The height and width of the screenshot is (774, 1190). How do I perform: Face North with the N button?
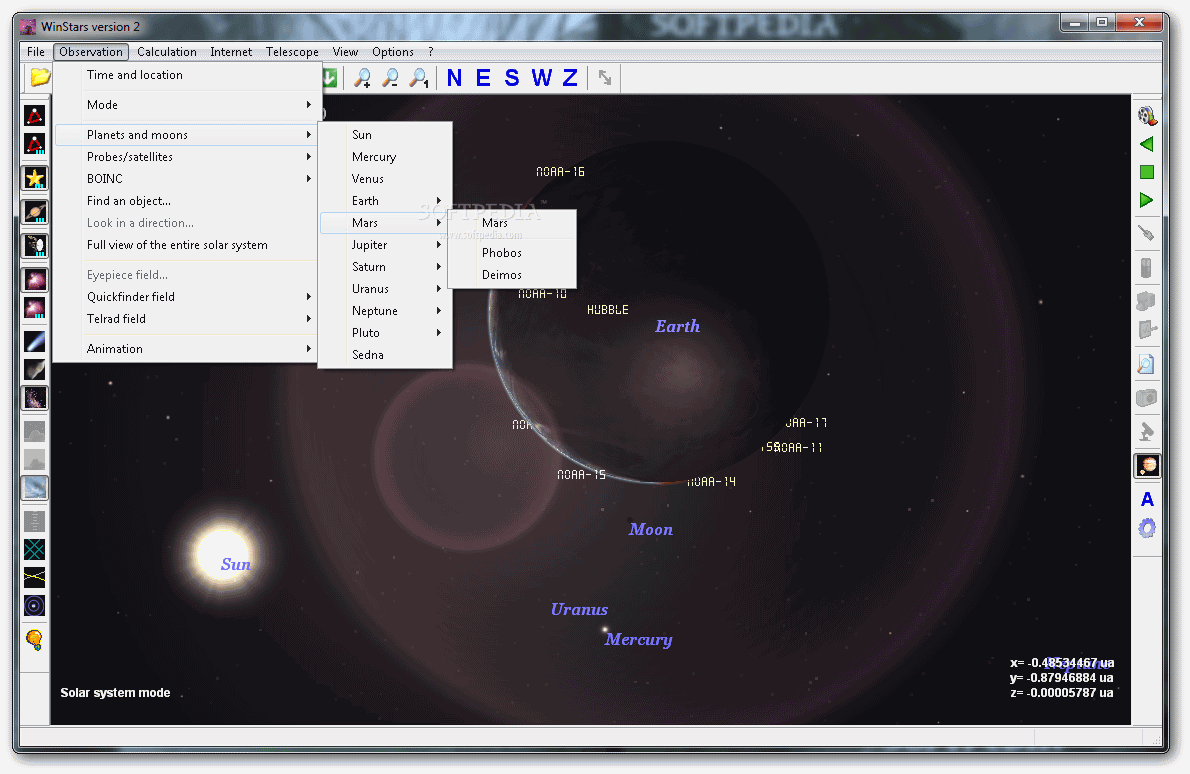pyautogui.click(x=455, y=77)
